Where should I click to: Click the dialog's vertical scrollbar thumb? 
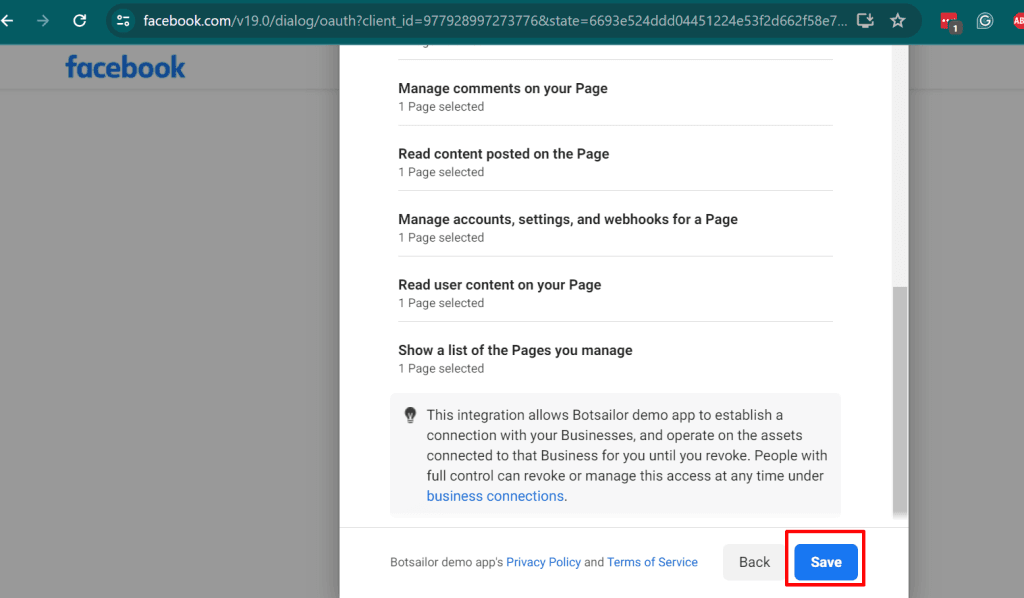pos(900,400)
